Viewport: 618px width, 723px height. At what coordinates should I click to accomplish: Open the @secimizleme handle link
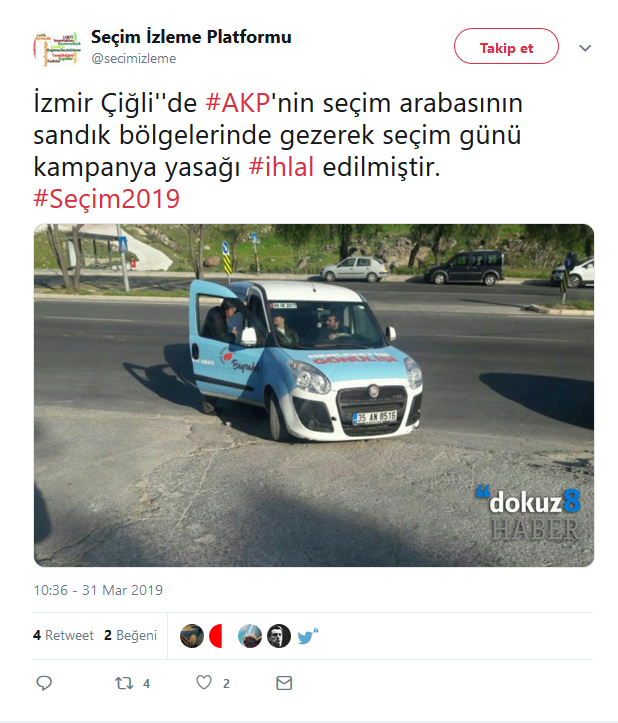[x=133, y=59]
